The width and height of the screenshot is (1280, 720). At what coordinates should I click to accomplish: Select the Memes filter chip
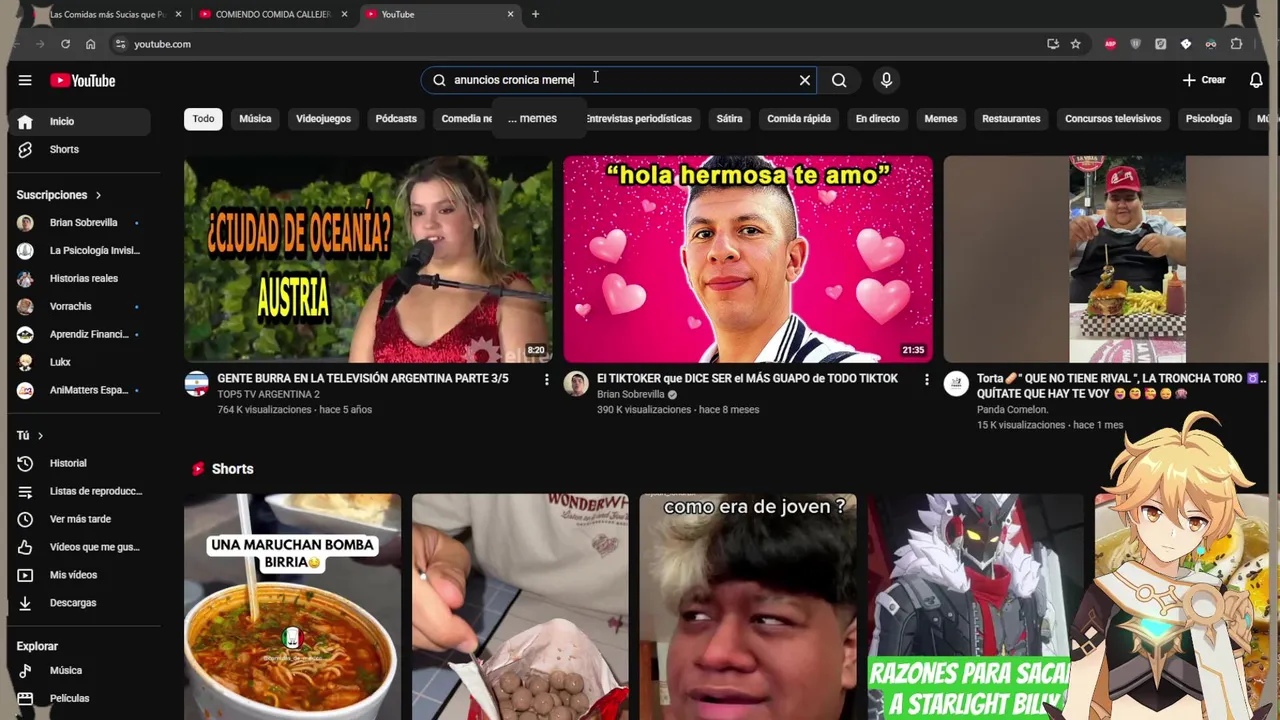[941, 119]
